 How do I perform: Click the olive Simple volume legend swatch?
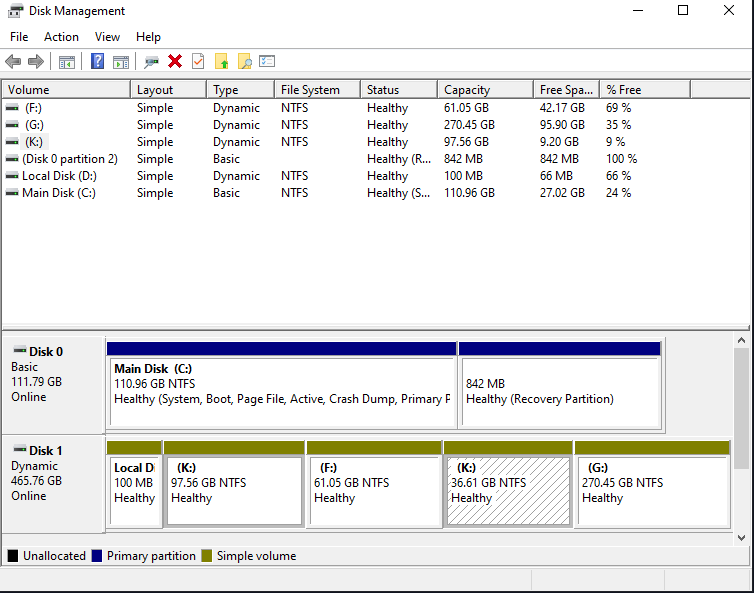[x=207, y=556]
